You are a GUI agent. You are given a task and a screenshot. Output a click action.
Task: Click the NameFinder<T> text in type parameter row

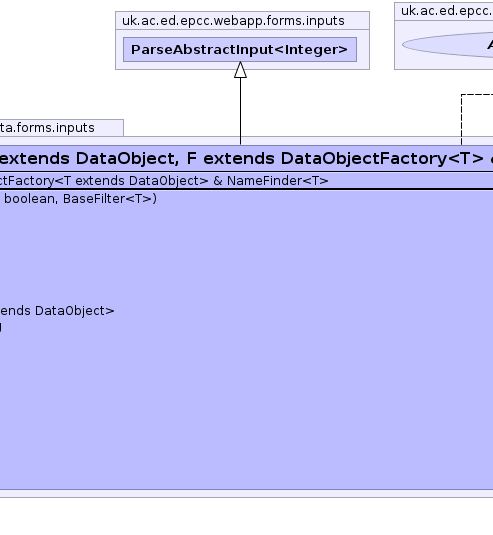[x=277, y=181]
